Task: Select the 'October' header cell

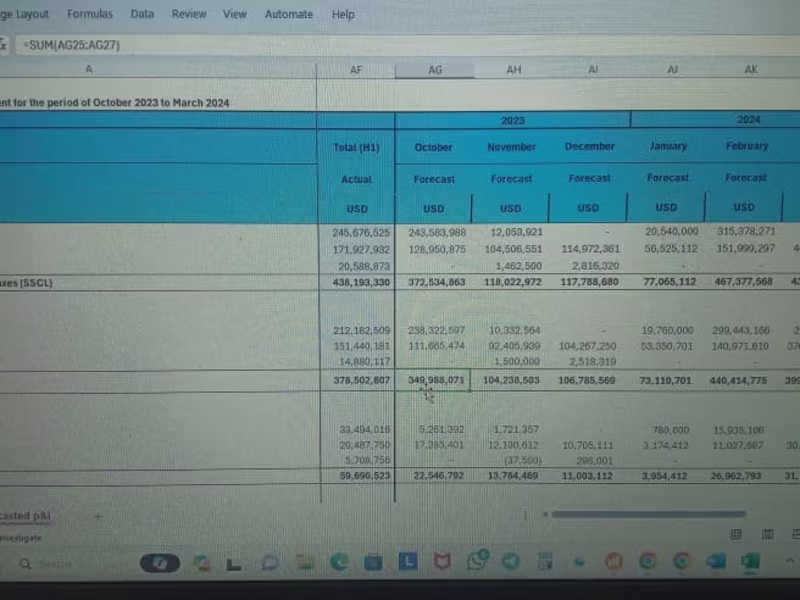Action: (433, 147)
